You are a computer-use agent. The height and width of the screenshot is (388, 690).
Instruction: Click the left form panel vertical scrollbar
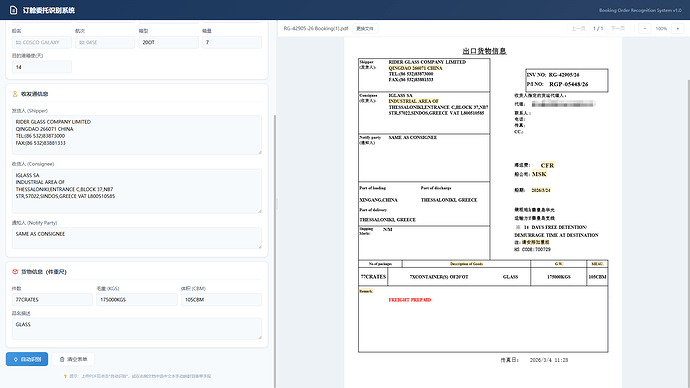click(x=275, y=251)
